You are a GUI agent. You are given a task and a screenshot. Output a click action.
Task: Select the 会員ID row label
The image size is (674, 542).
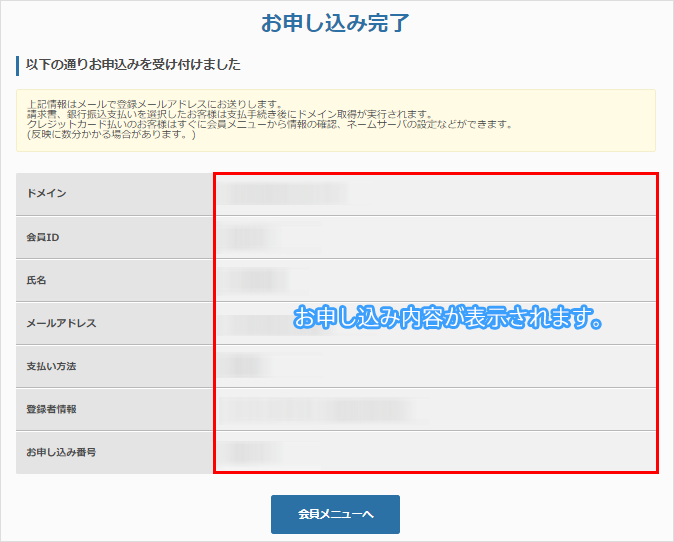pyautogui.click(x=44, y=237)
